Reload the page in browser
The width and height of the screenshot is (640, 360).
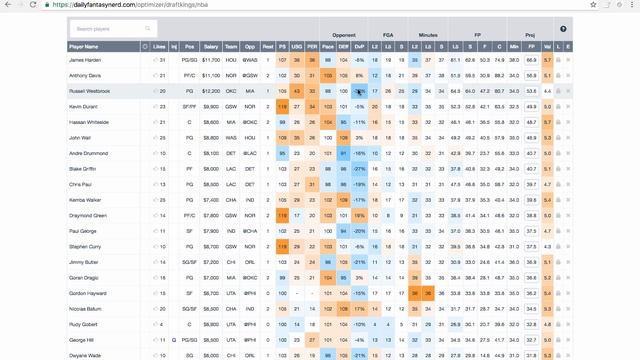tap(33, 4)
